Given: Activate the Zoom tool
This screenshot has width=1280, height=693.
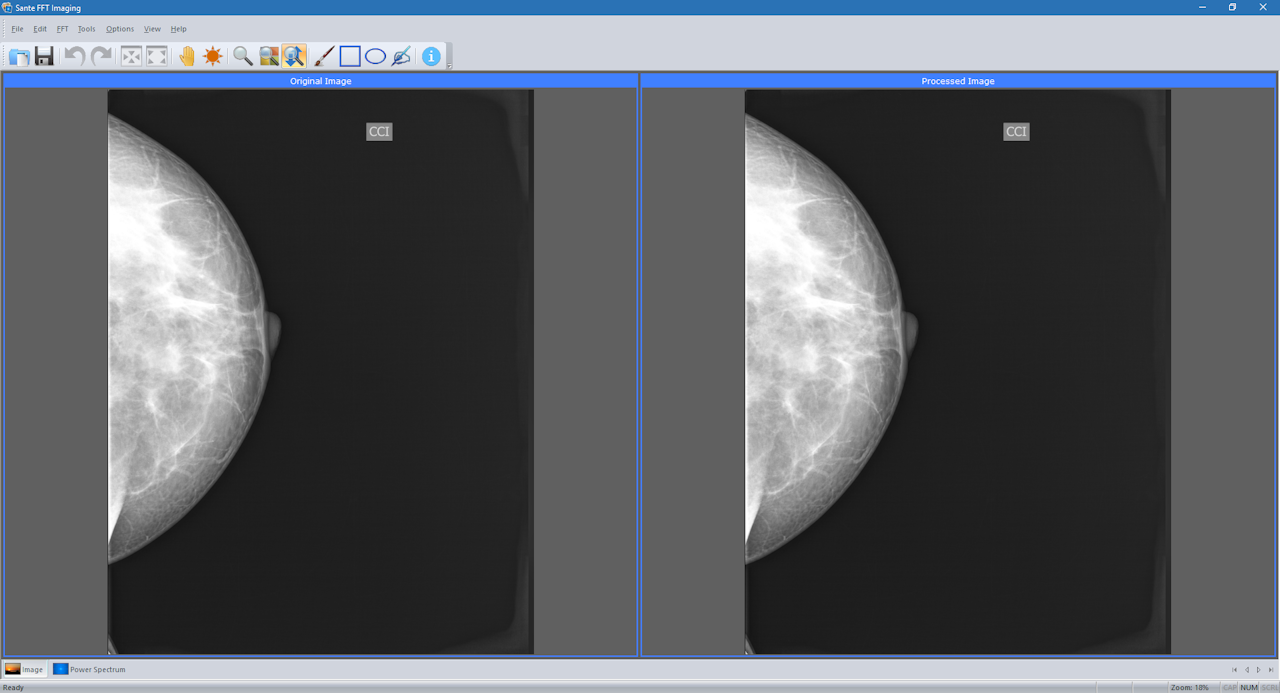Looking at the screenshot, I should click(x=293, y=56).
